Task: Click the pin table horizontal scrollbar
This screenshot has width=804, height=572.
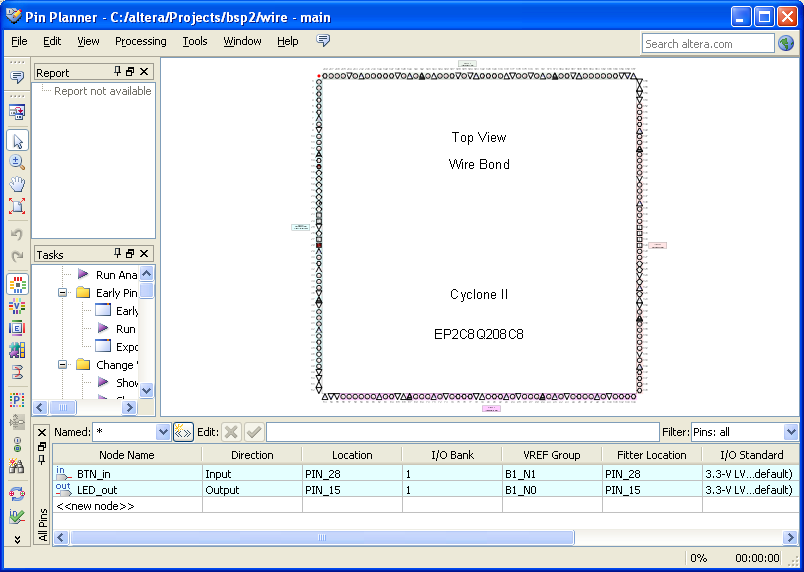Action: point(322,538)
